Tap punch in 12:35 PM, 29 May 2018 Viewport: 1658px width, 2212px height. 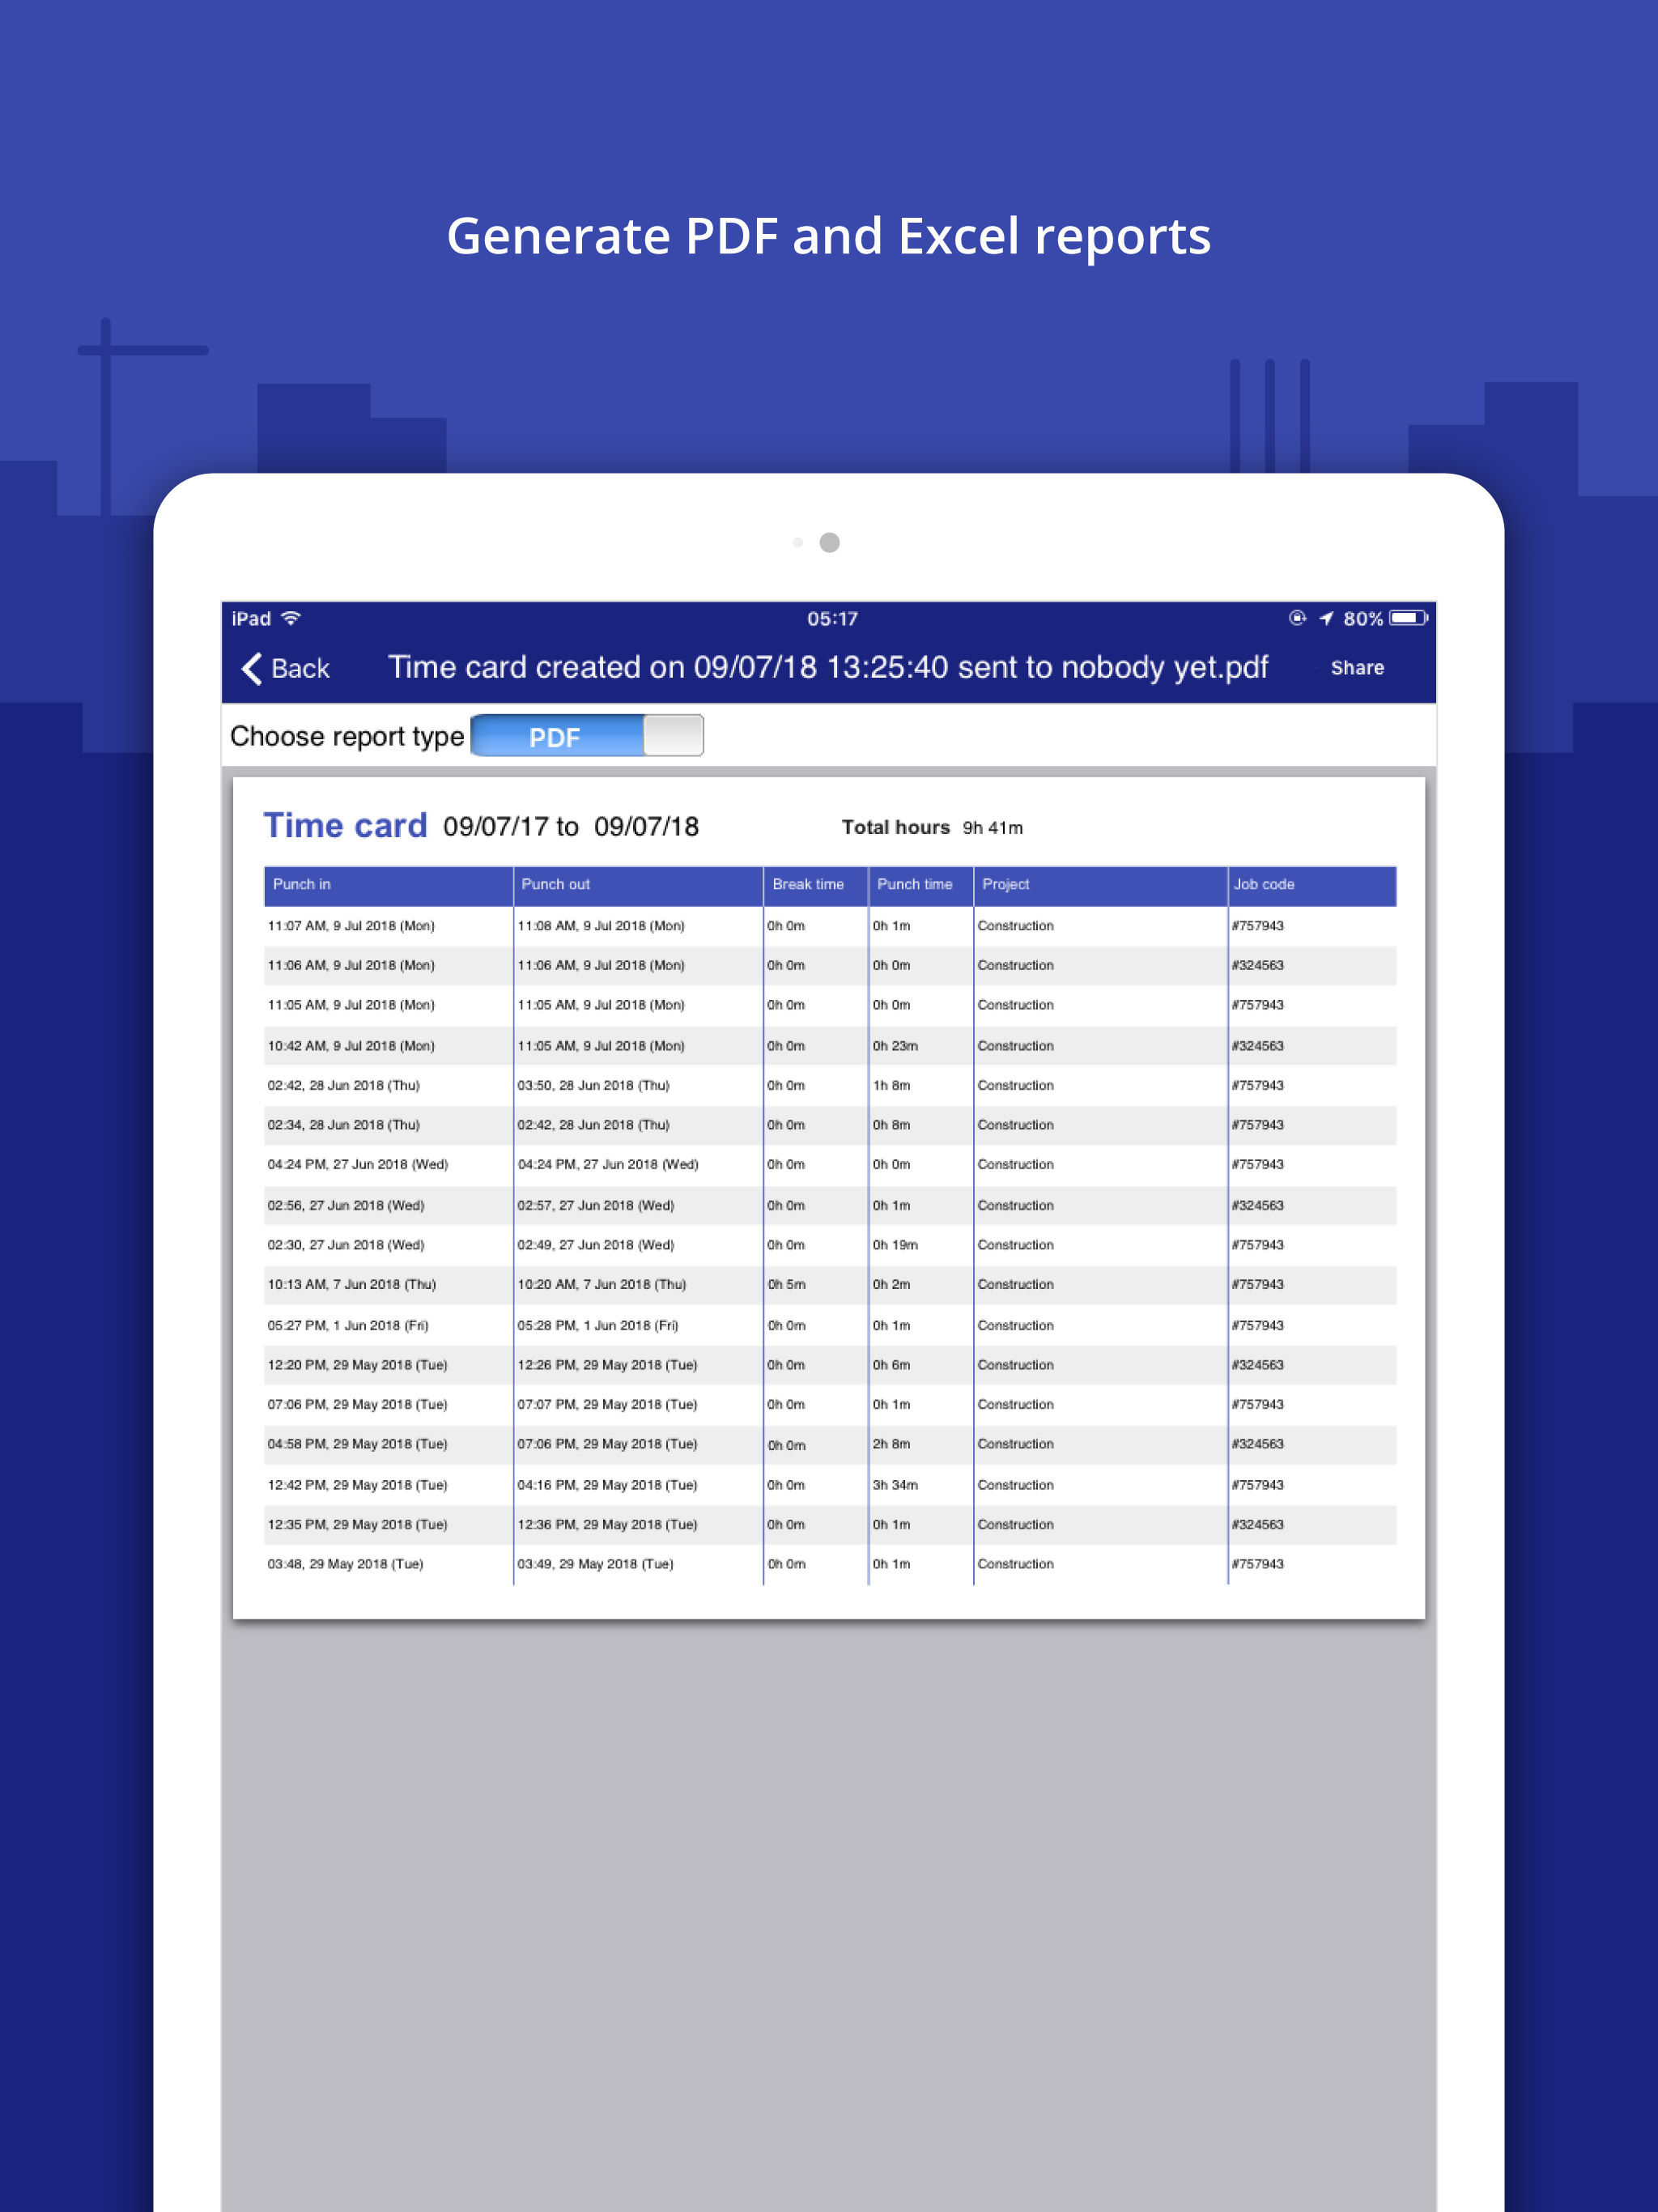(x=357, y=1525)
